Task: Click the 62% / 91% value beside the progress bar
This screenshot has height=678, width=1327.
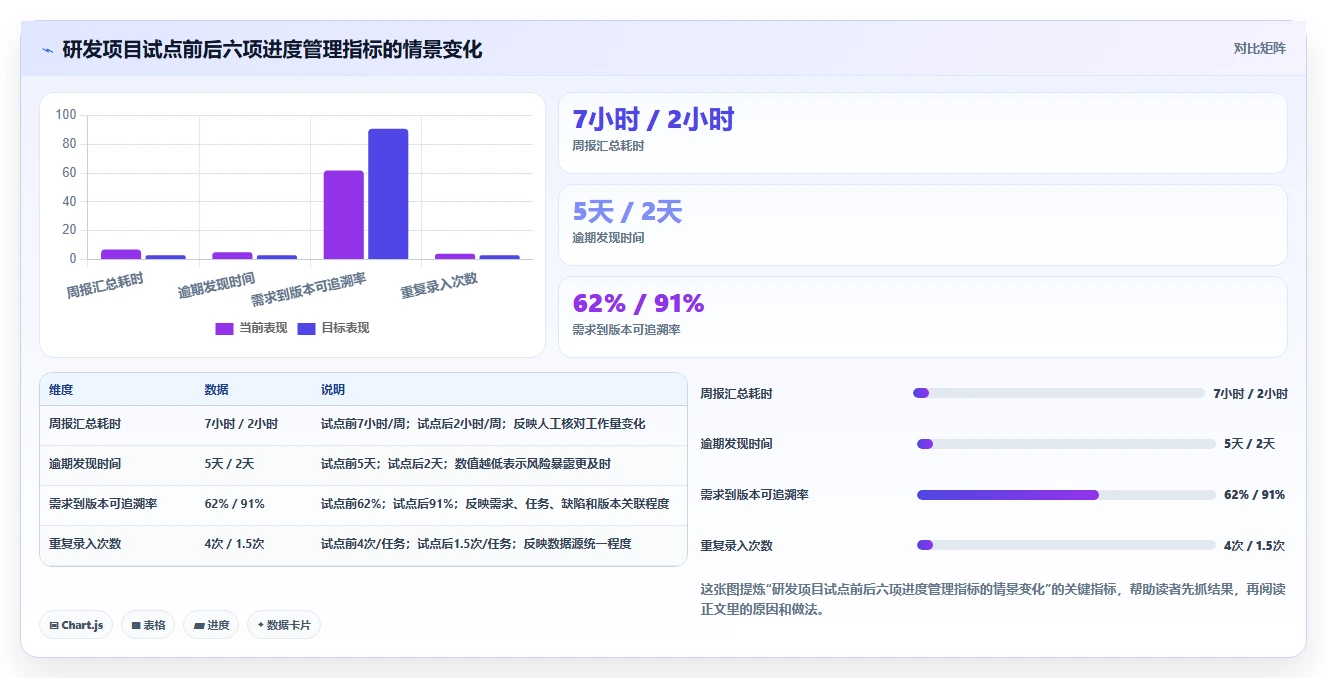Action: click(1254, 495)
